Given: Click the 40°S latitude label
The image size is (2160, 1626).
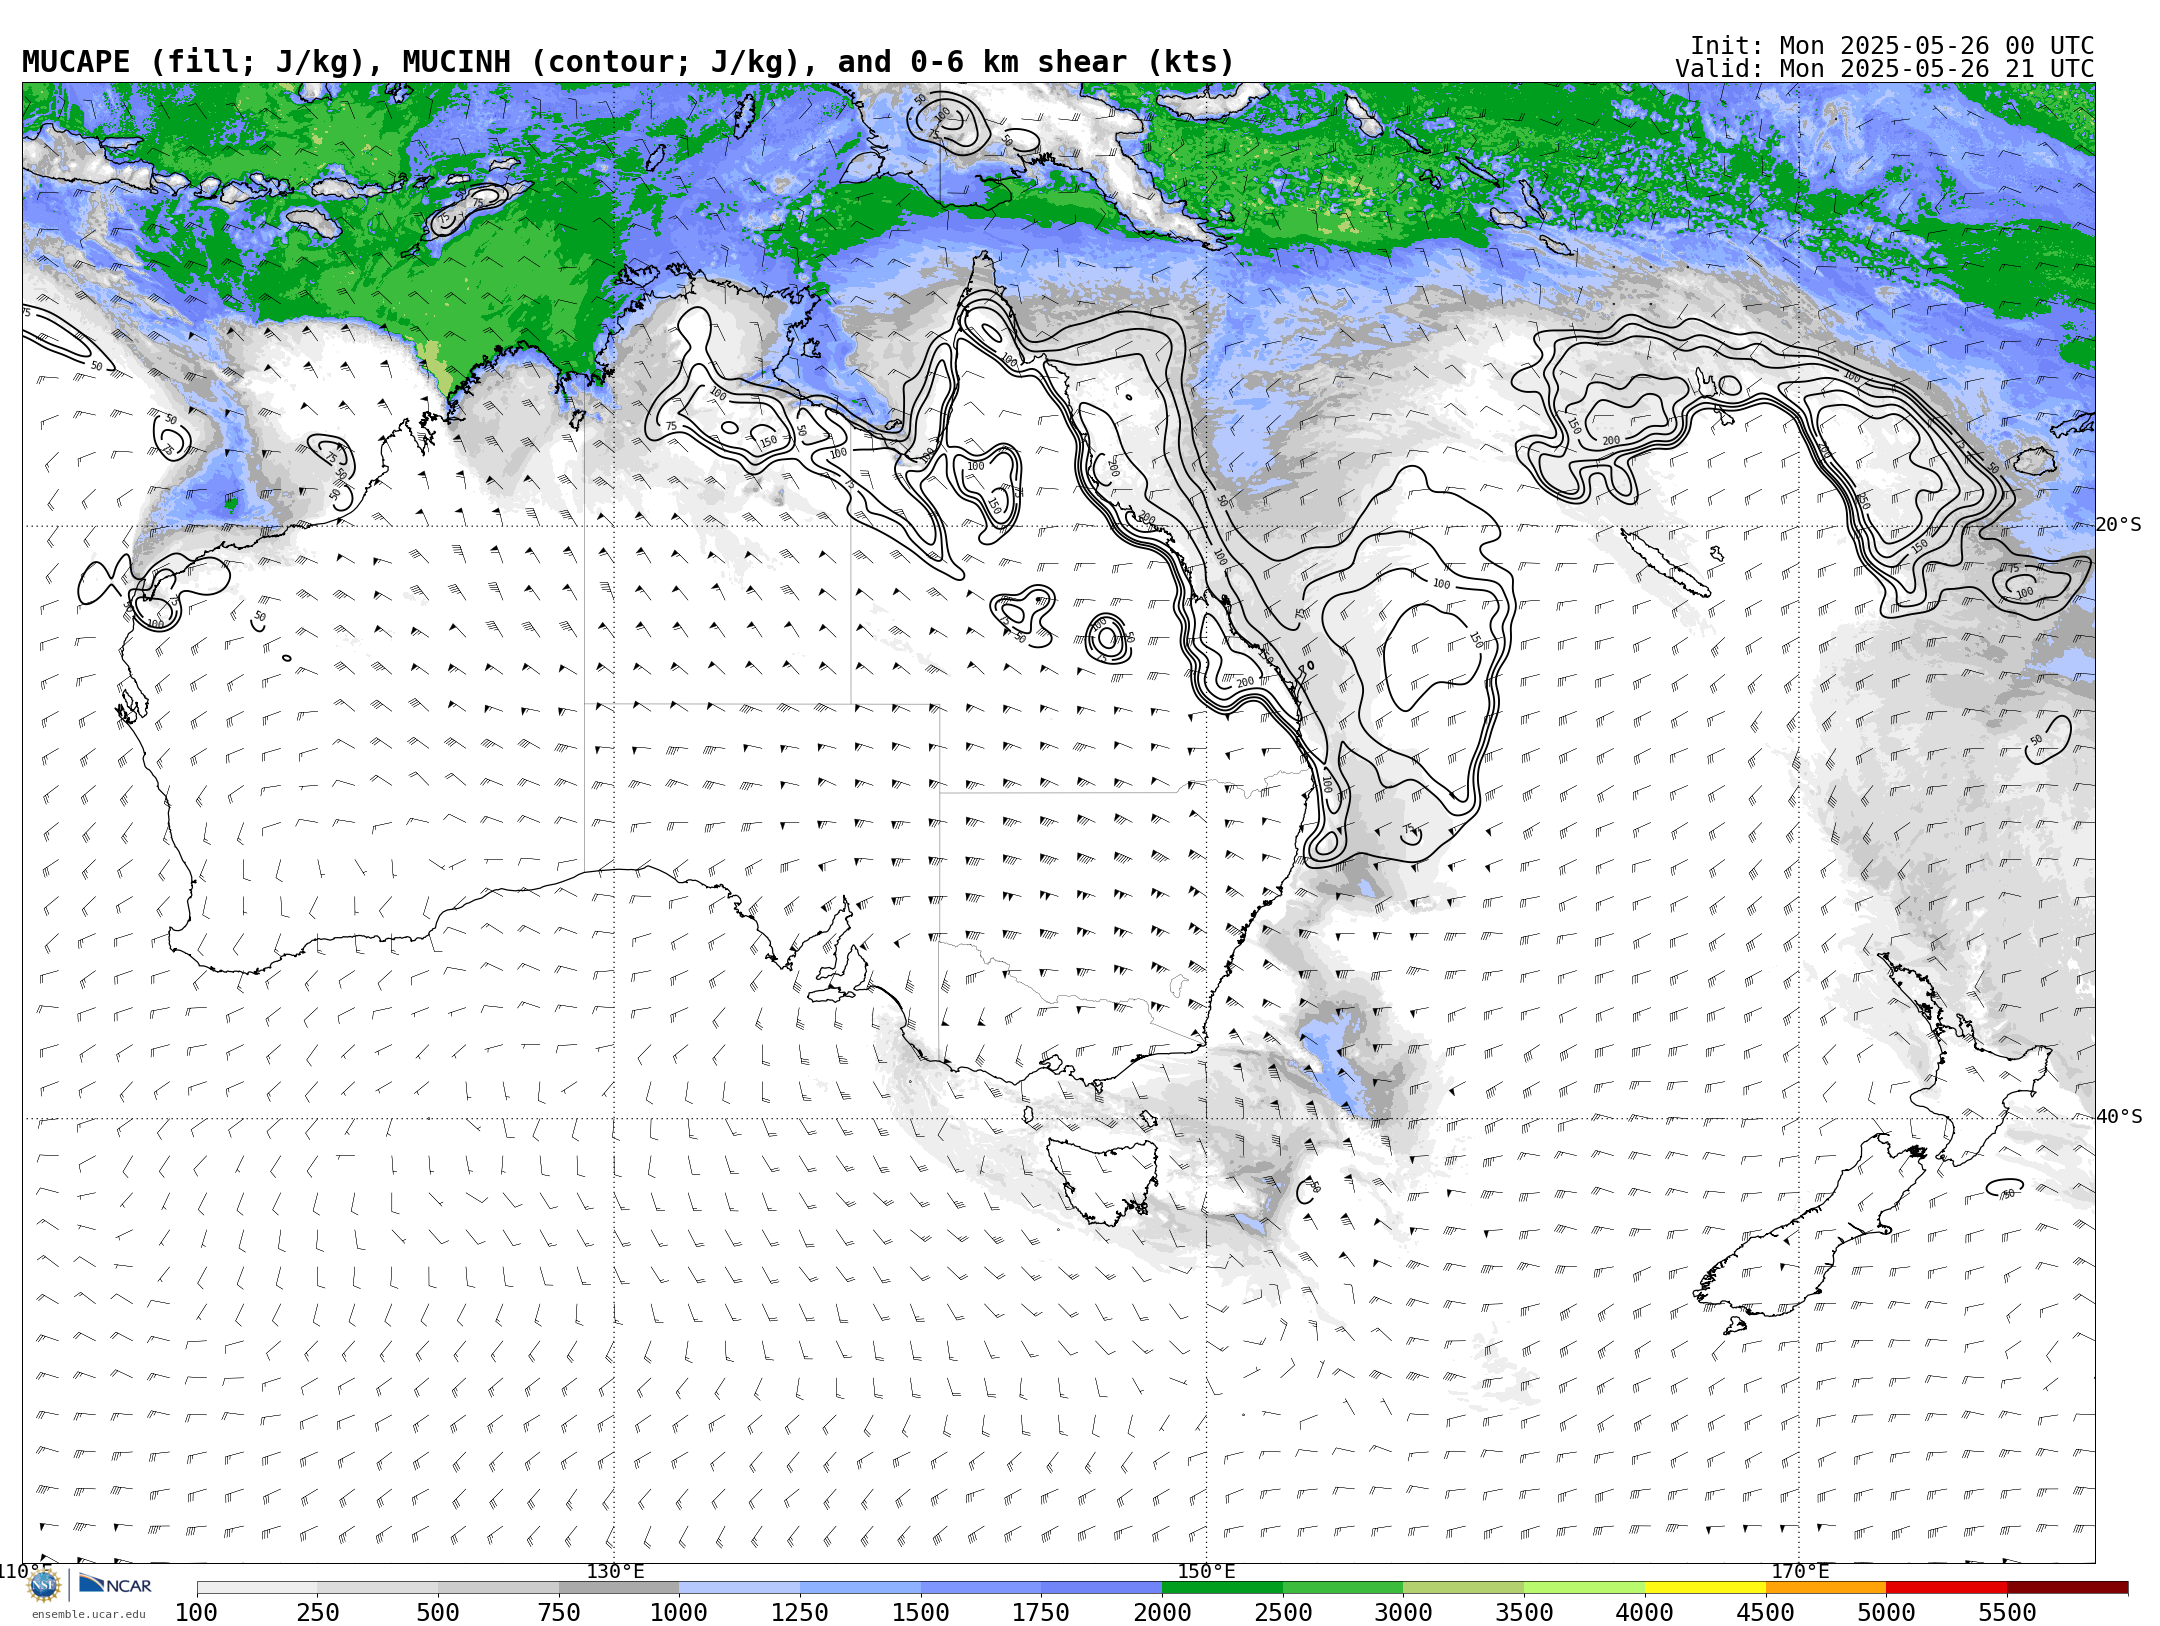Looking at the screenshot, I should tap(2119, 1117).
